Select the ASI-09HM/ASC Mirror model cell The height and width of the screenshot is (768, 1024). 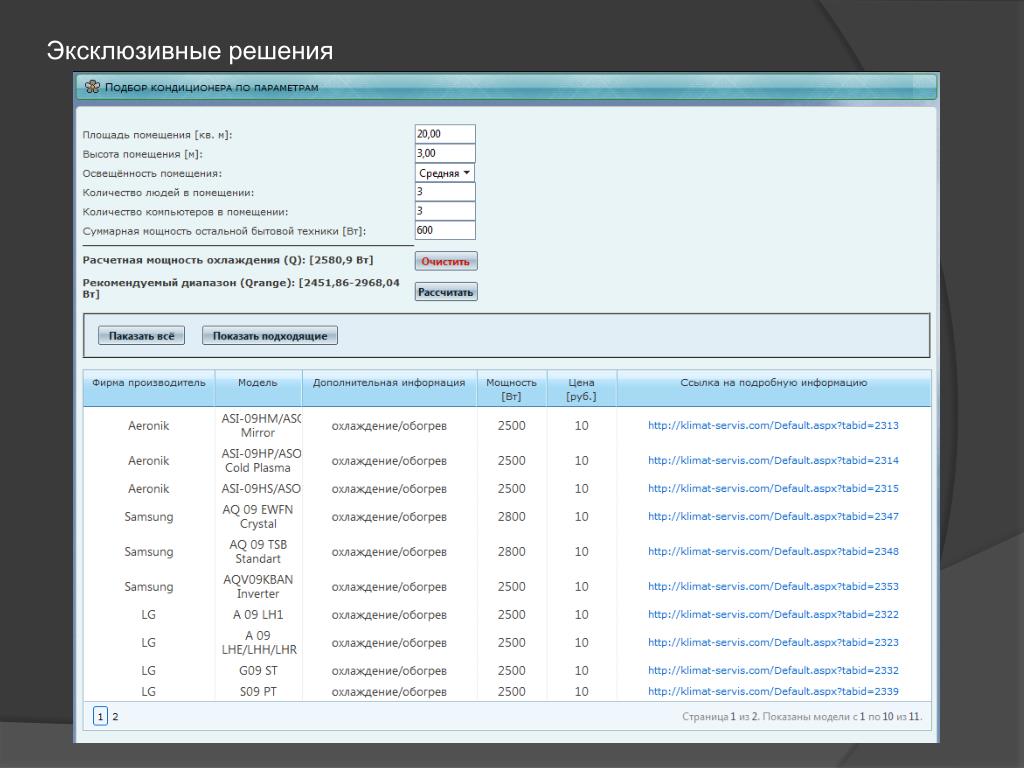tap(261, 426)
